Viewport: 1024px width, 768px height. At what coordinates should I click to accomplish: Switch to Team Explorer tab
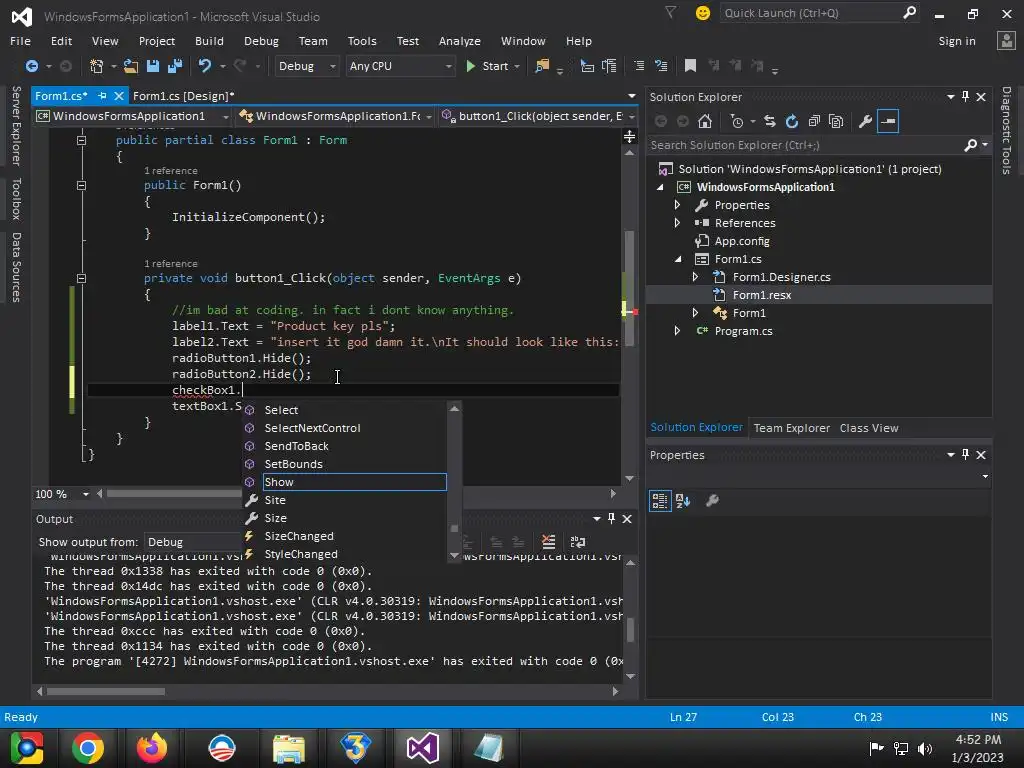click(x=792, y=428)
